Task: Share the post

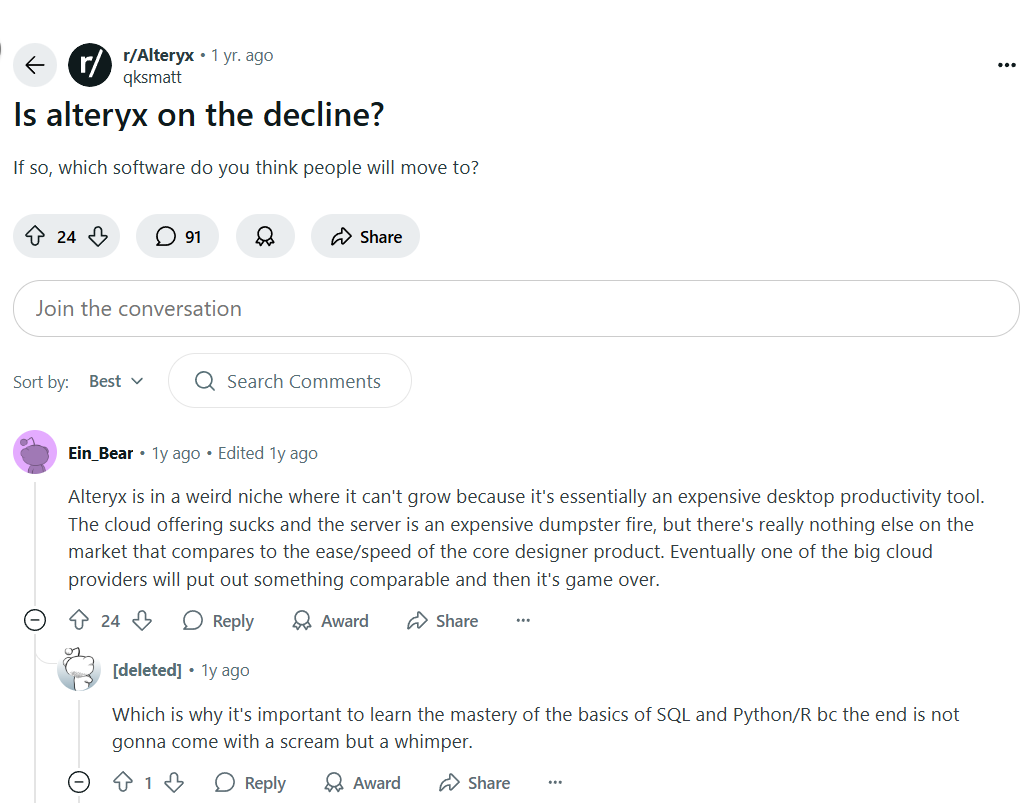Action: (365, 236)
